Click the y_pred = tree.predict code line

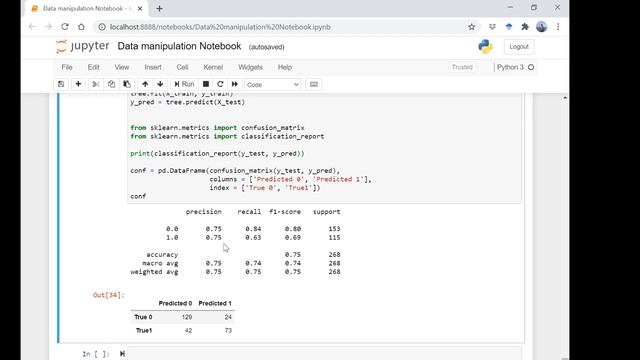(187, 102)
